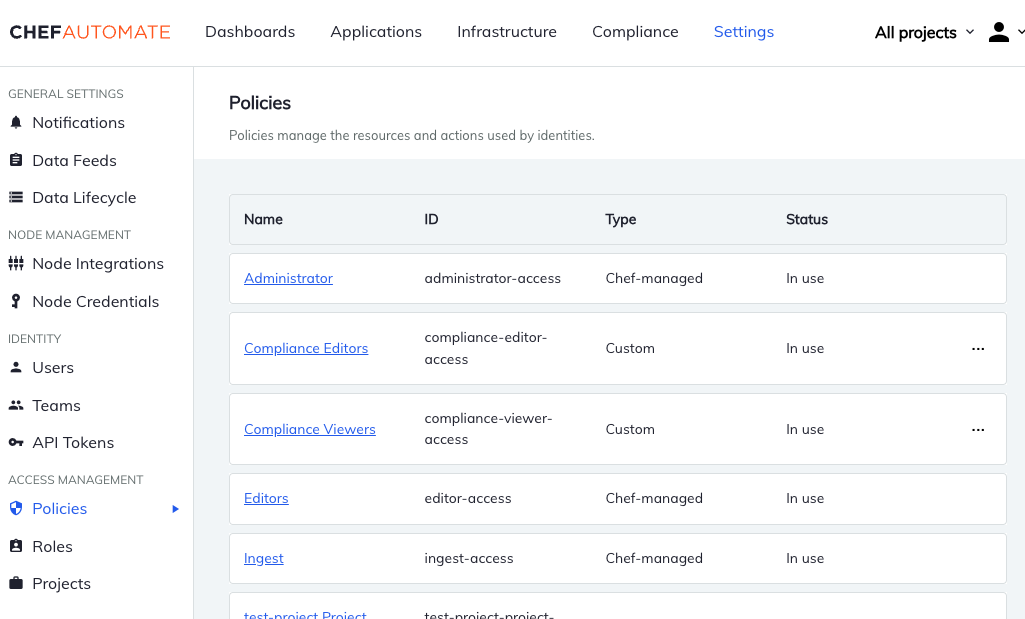The height and width of the screenshot is (619, 1025).
Task: Open the Administrator policy link
Action: point(288,278)
